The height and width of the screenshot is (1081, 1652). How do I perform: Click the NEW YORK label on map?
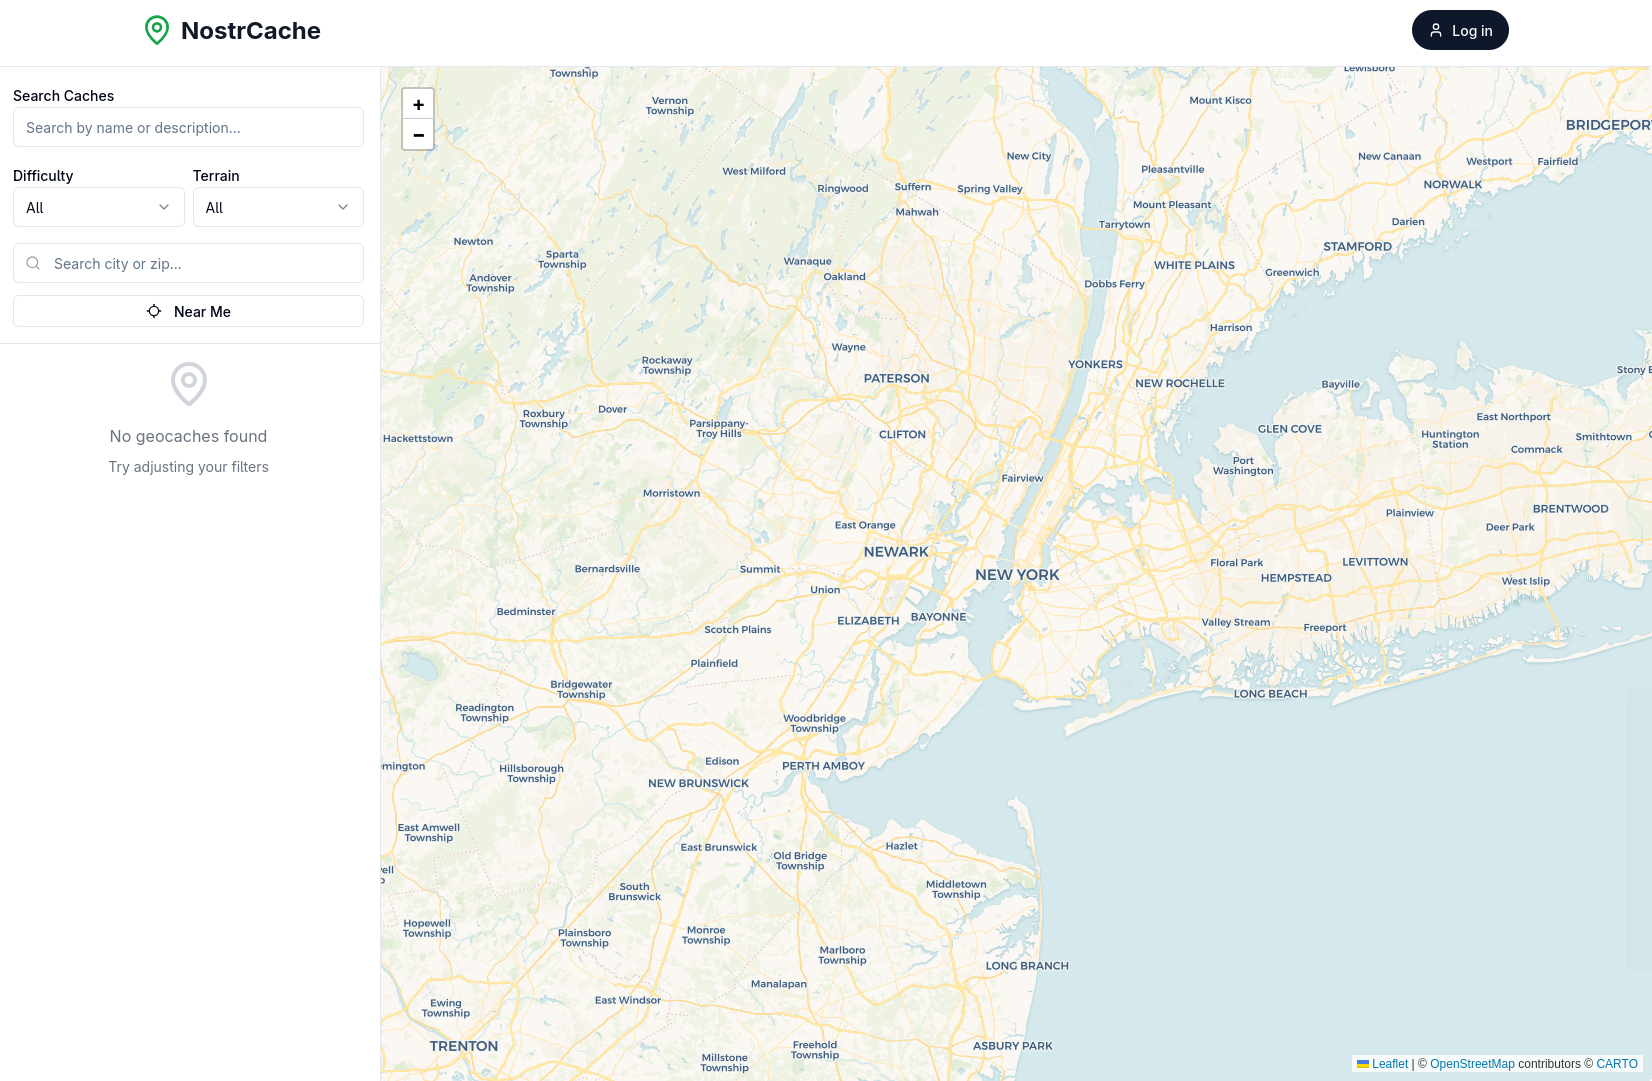(x=1017, y=575)
